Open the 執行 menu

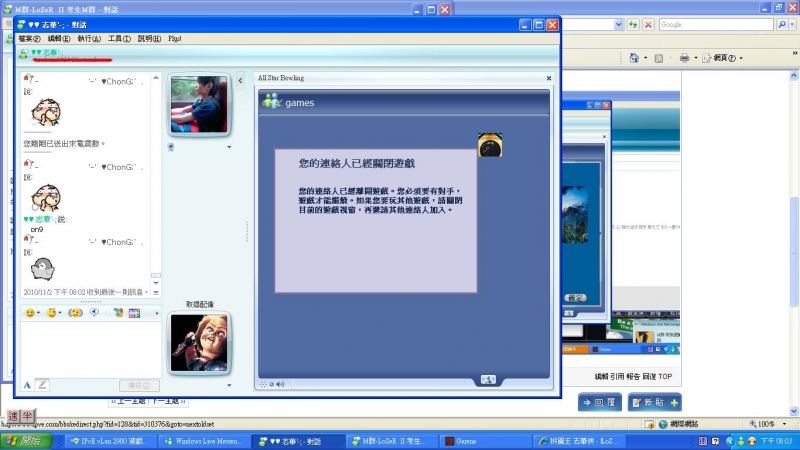89,39
